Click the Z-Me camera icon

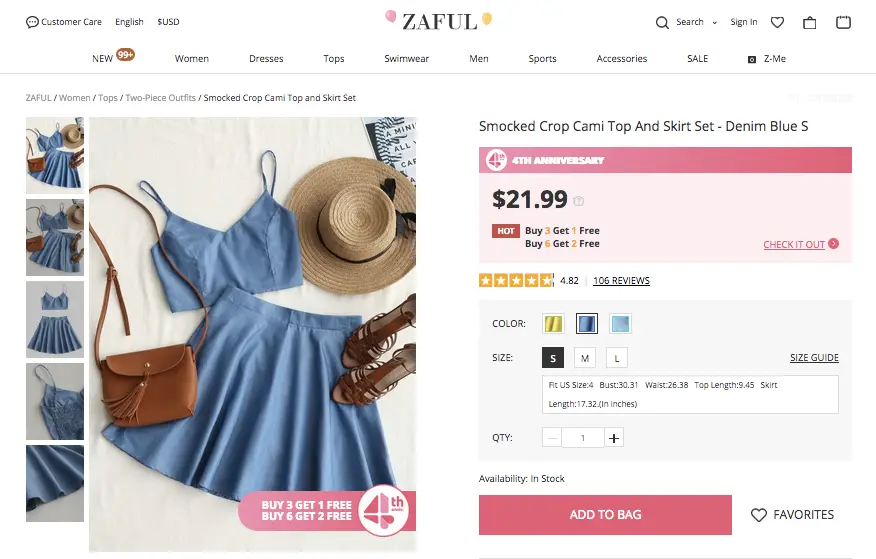coord(752,59)
